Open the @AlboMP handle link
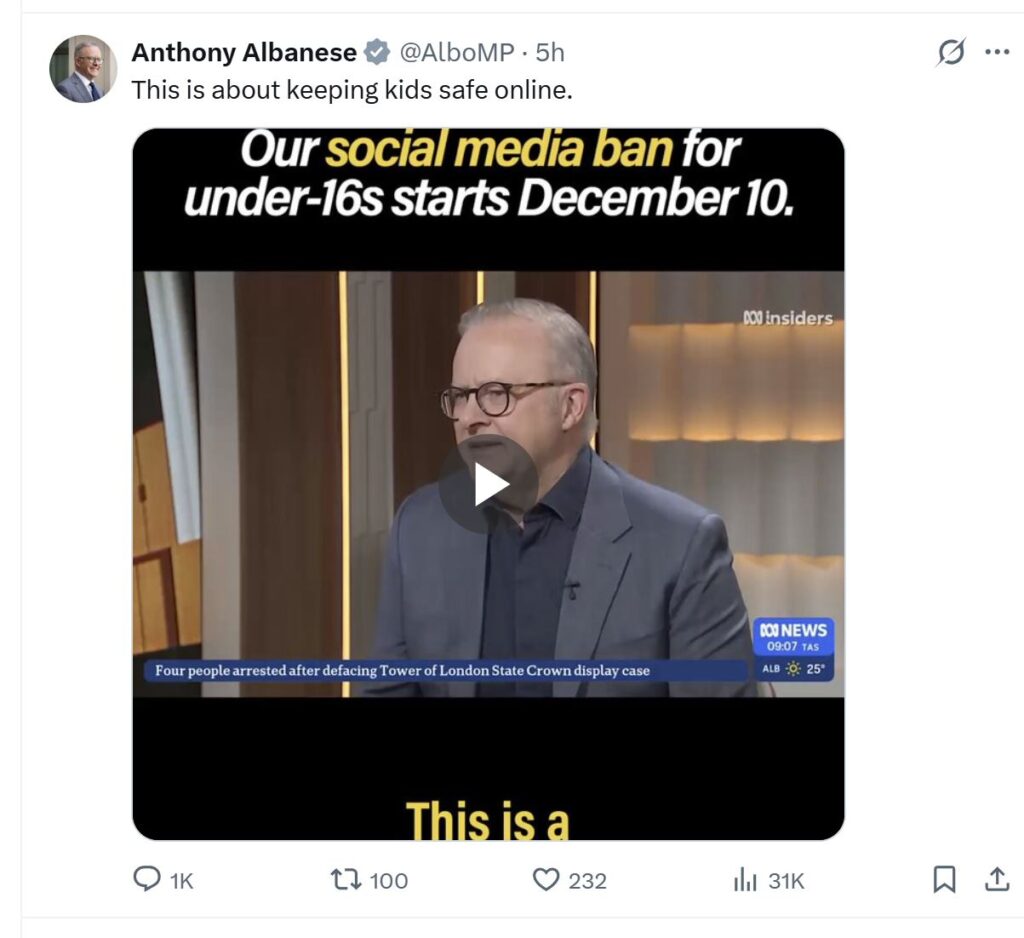 [456, 52]
